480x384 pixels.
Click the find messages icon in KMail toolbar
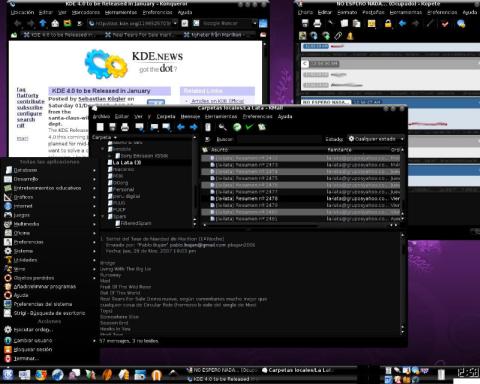tap(222, 127)
